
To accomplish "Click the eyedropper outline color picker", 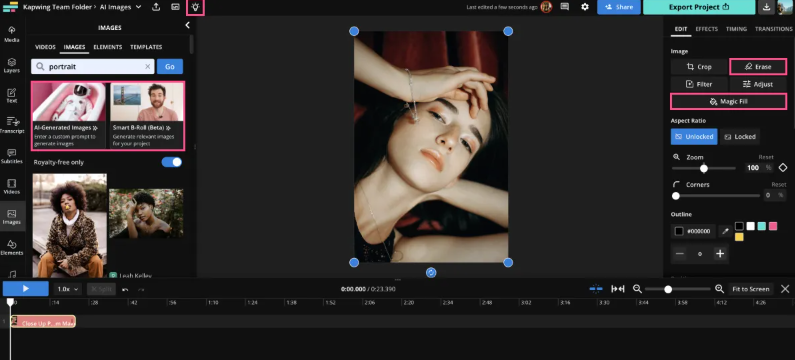I will point(725,231).
